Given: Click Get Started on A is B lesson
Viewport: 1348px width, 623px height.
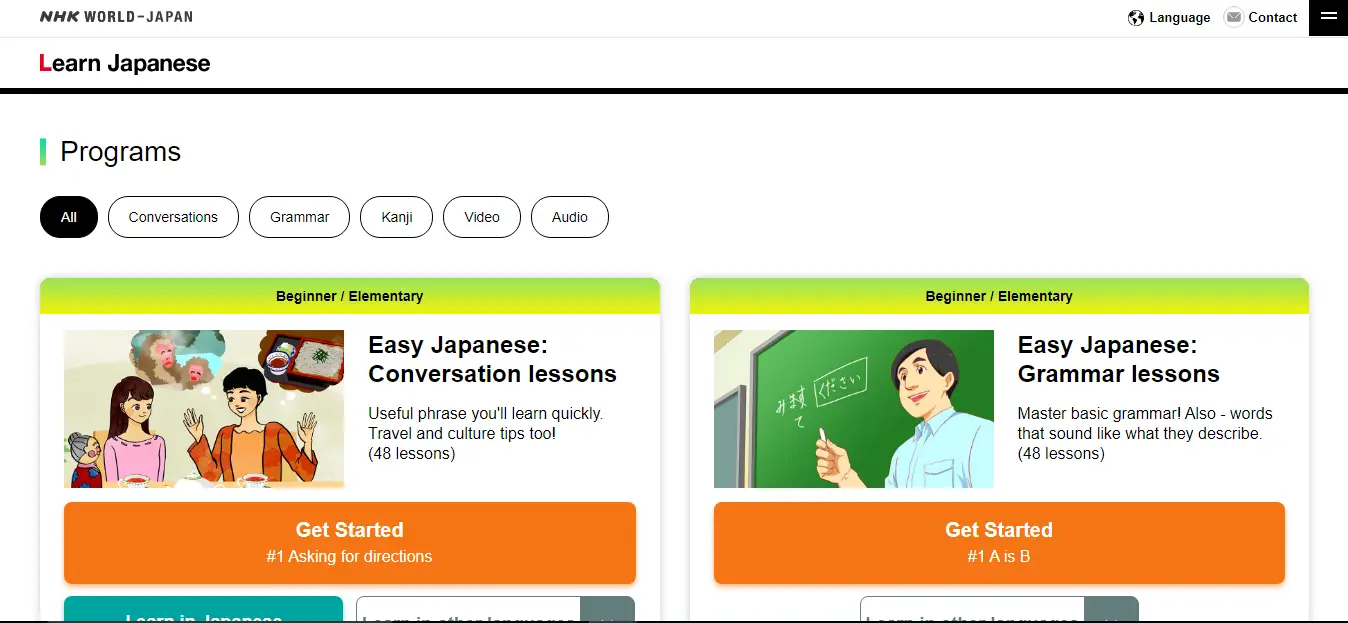Looking at the screenshot, I should click(998, 542).
